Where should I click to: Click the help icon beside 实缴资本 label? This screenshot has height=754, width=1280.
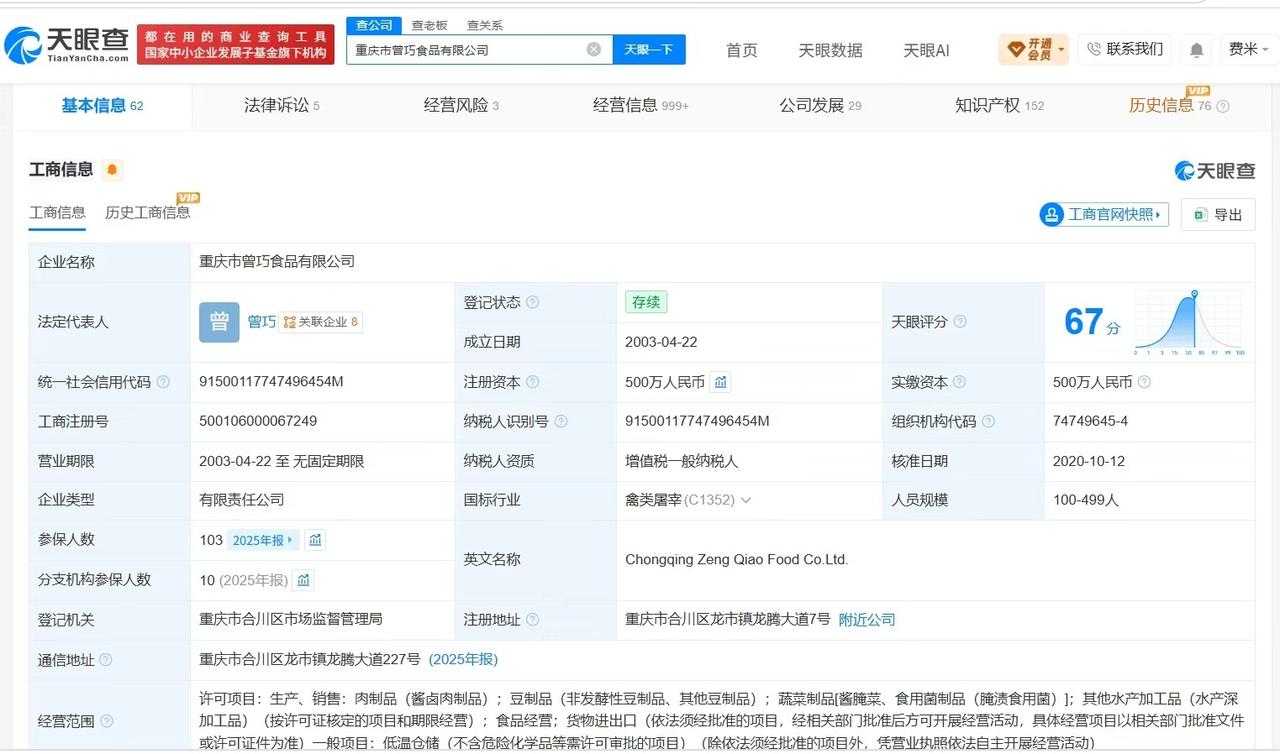click(x=960, y=382)
